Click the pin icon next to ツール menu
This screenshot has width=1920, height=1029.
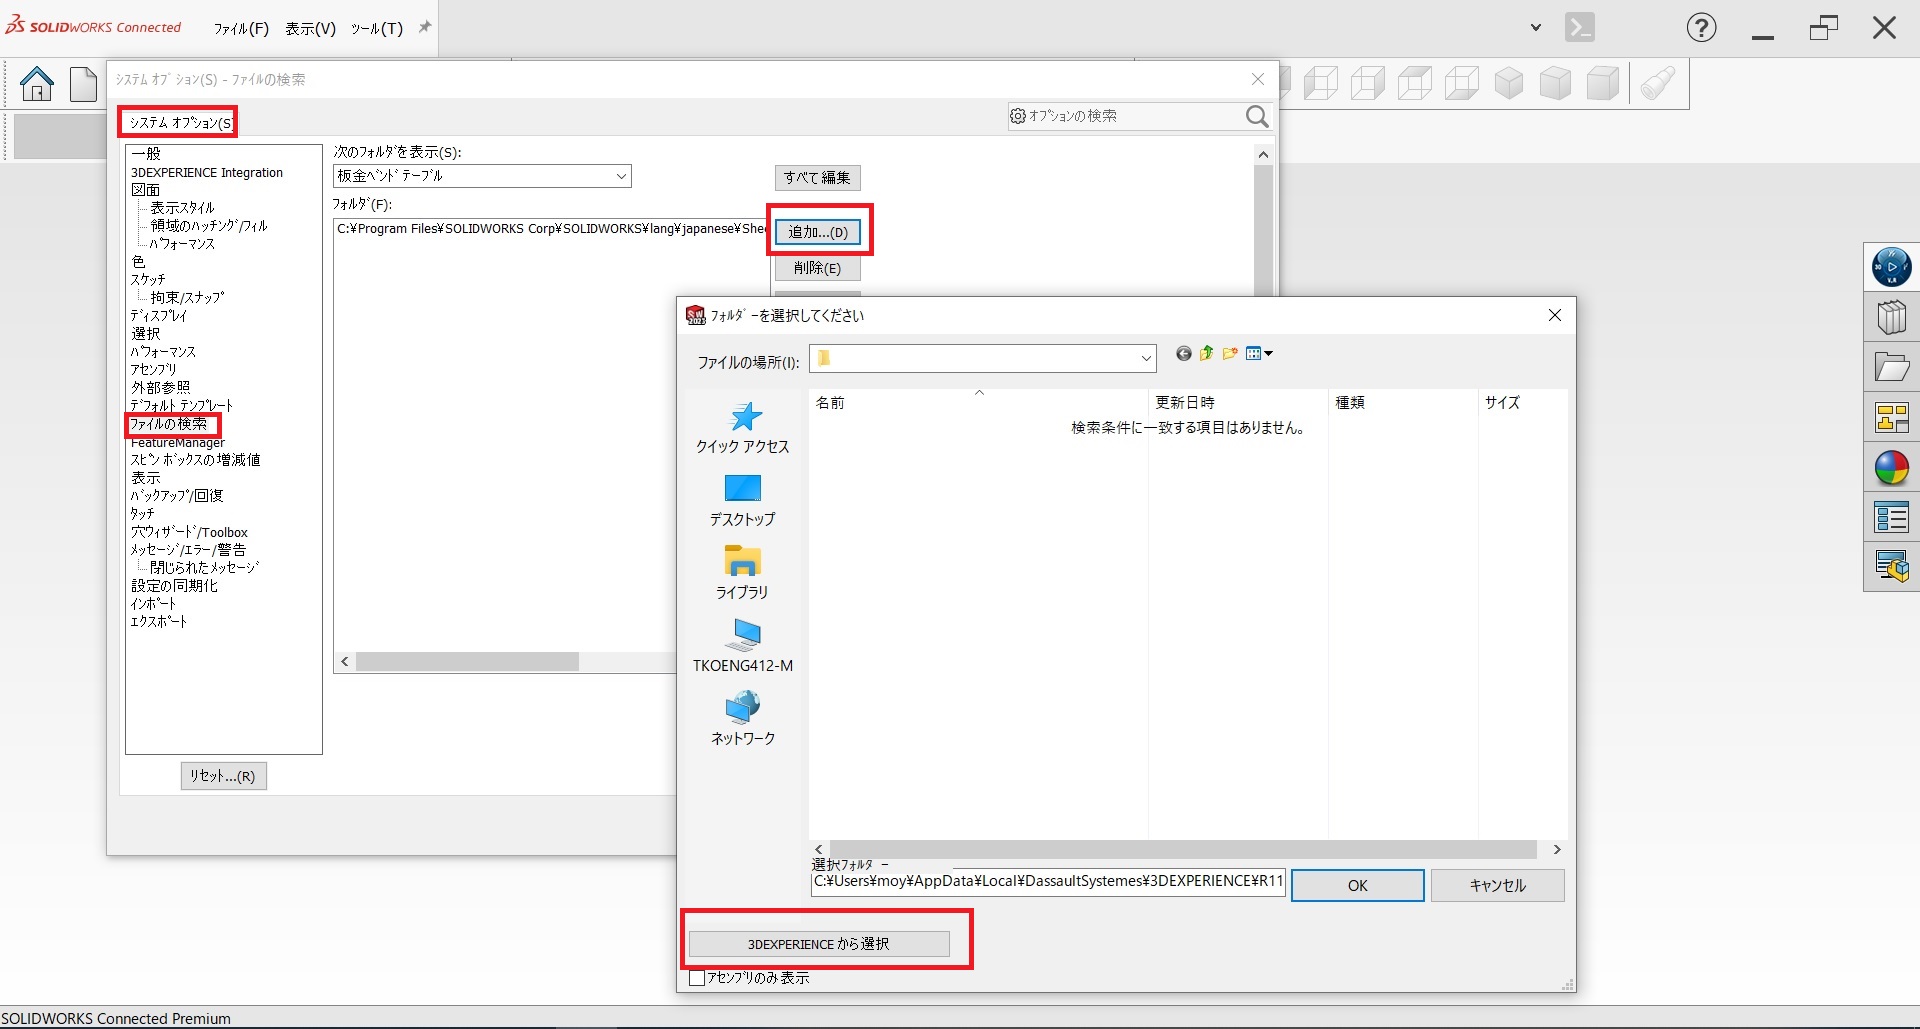(x=424, y=27)
